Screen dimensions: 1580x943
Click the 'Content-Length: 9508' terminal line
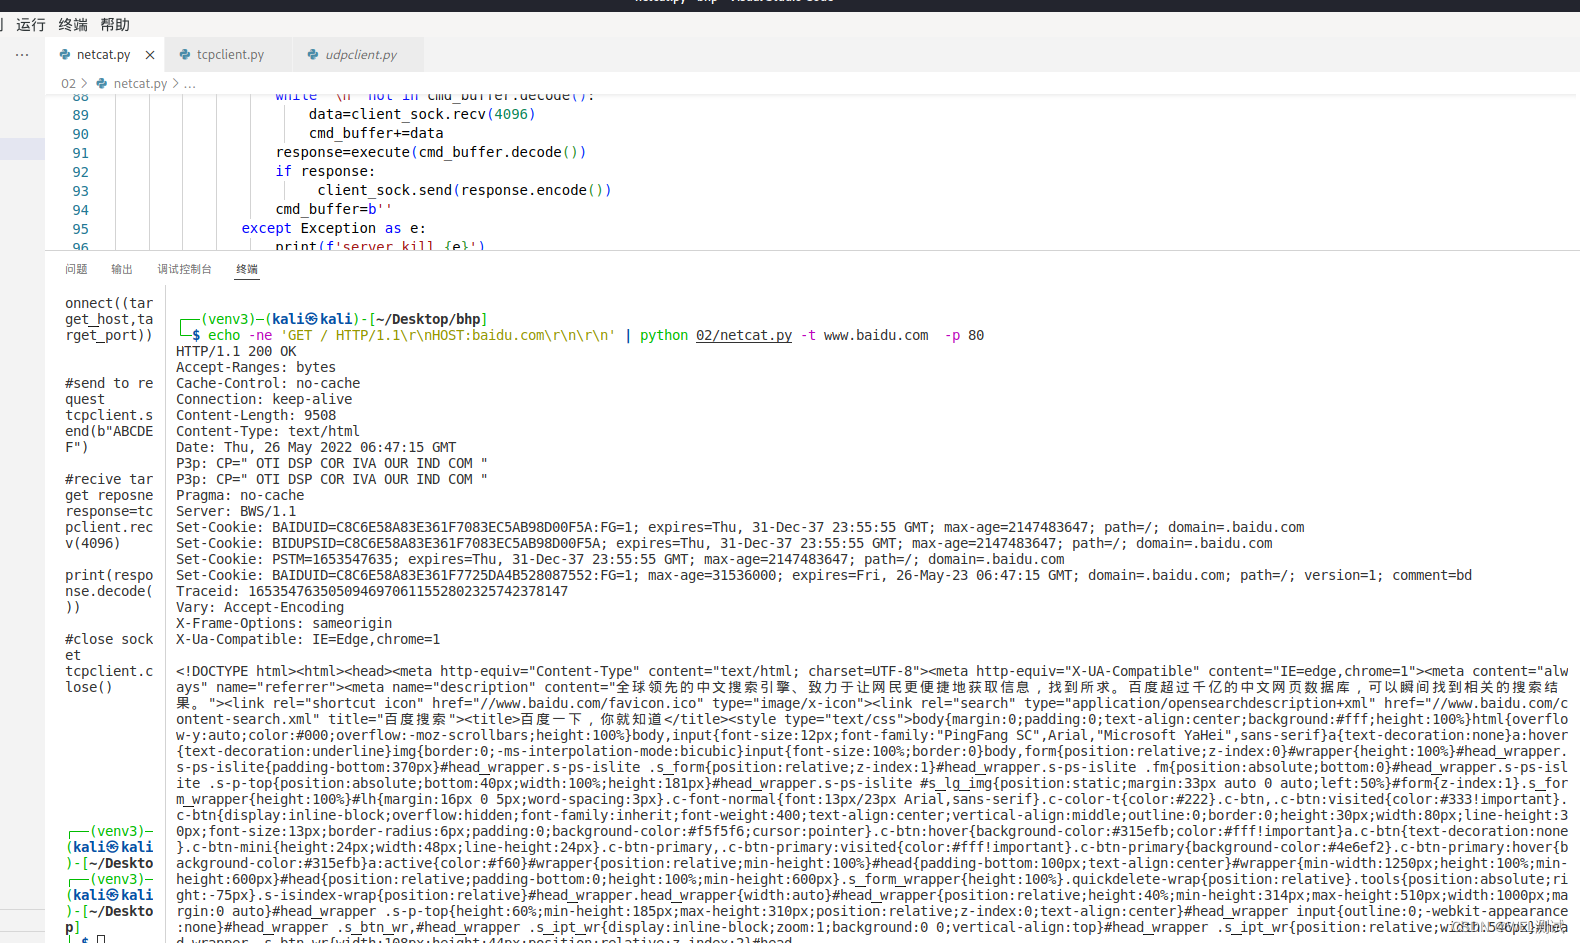256,415
